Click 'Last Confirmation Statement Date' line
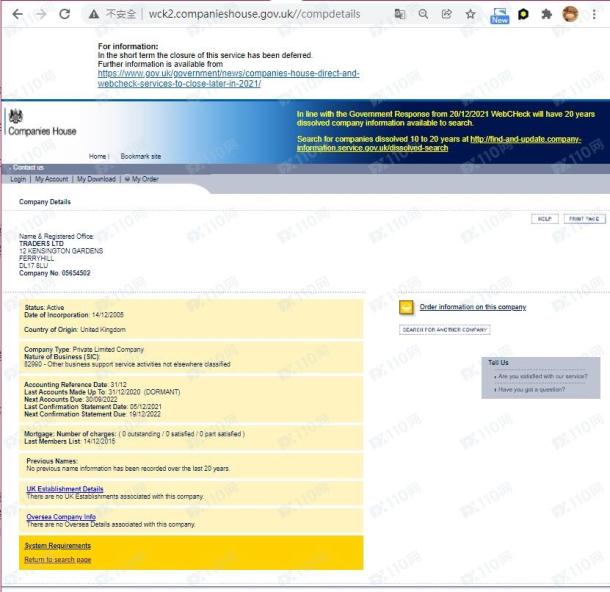 coord(93,406)
